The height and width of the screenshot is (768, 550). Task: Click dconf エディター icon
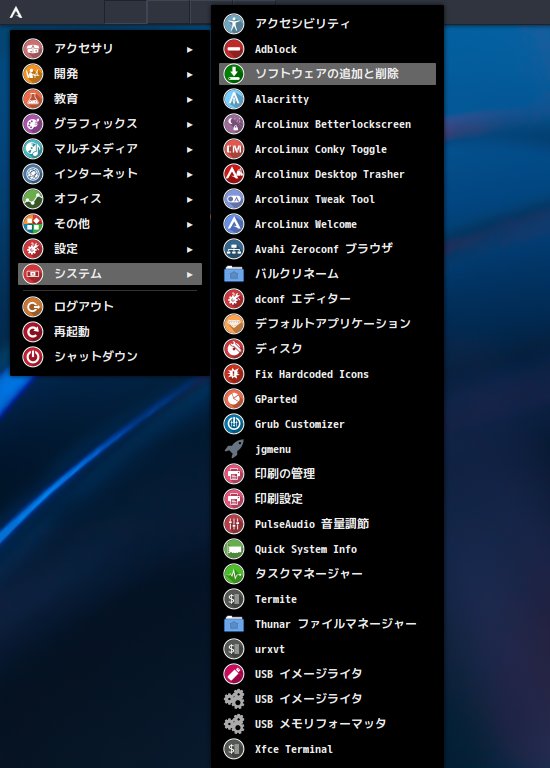tap(234, 299)
